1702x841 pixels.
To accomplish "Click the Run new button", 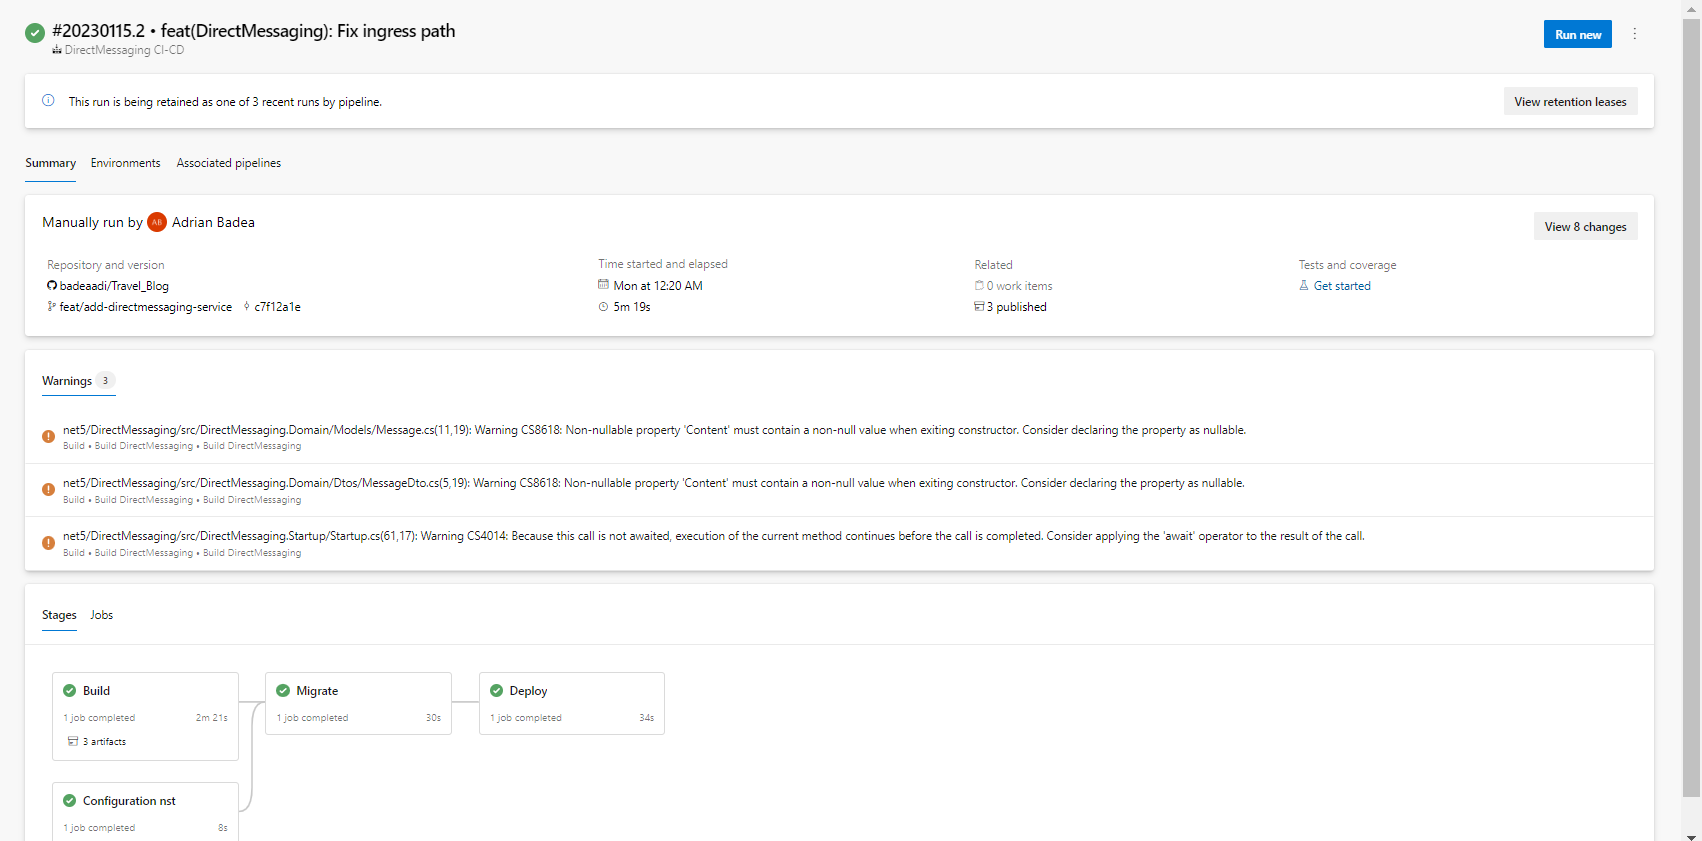I will [x=1578, y=34].
